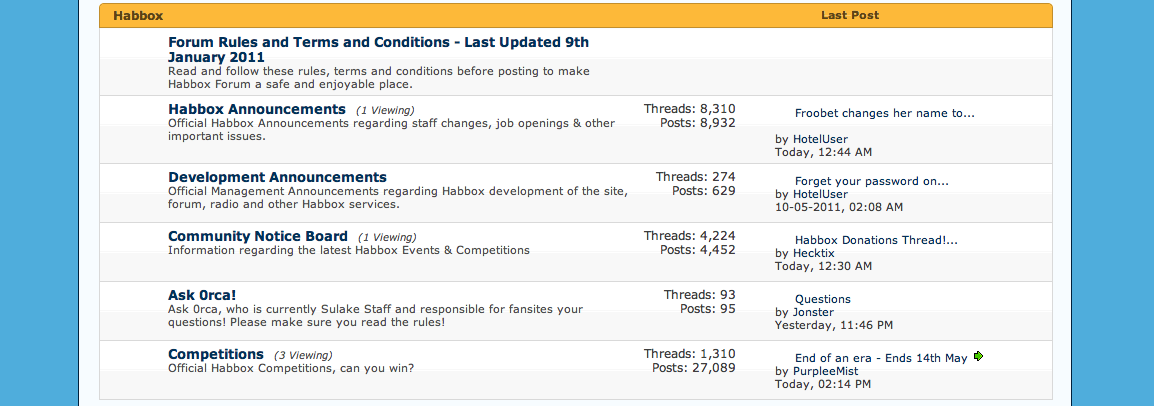
Task: Open the Development Announcements forum
Action: click(277, 177)
